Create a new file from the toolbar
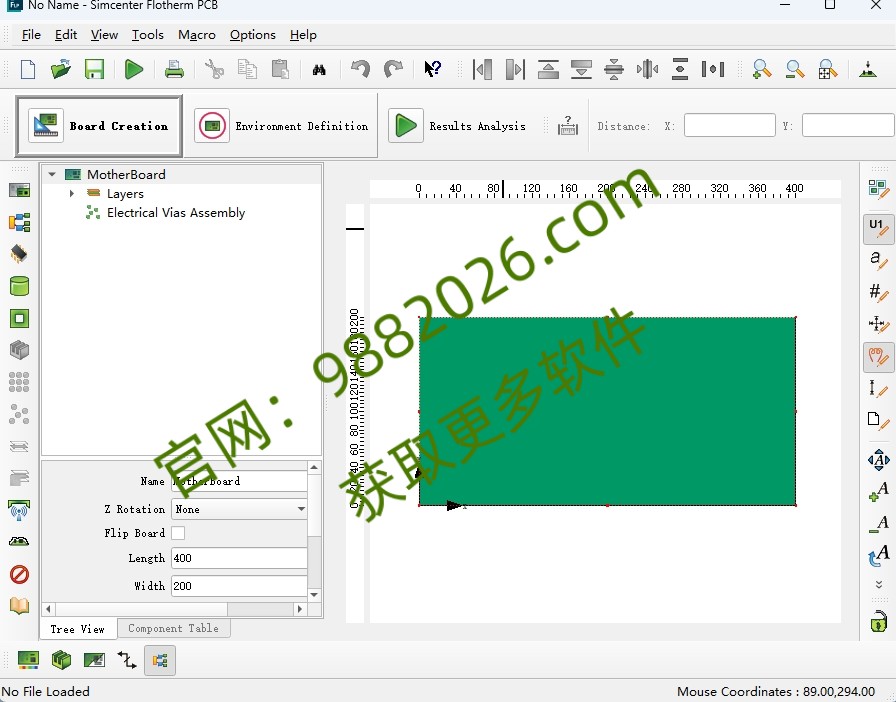Image resolution: width=896 pixels, height=702 pixels. 27,69
